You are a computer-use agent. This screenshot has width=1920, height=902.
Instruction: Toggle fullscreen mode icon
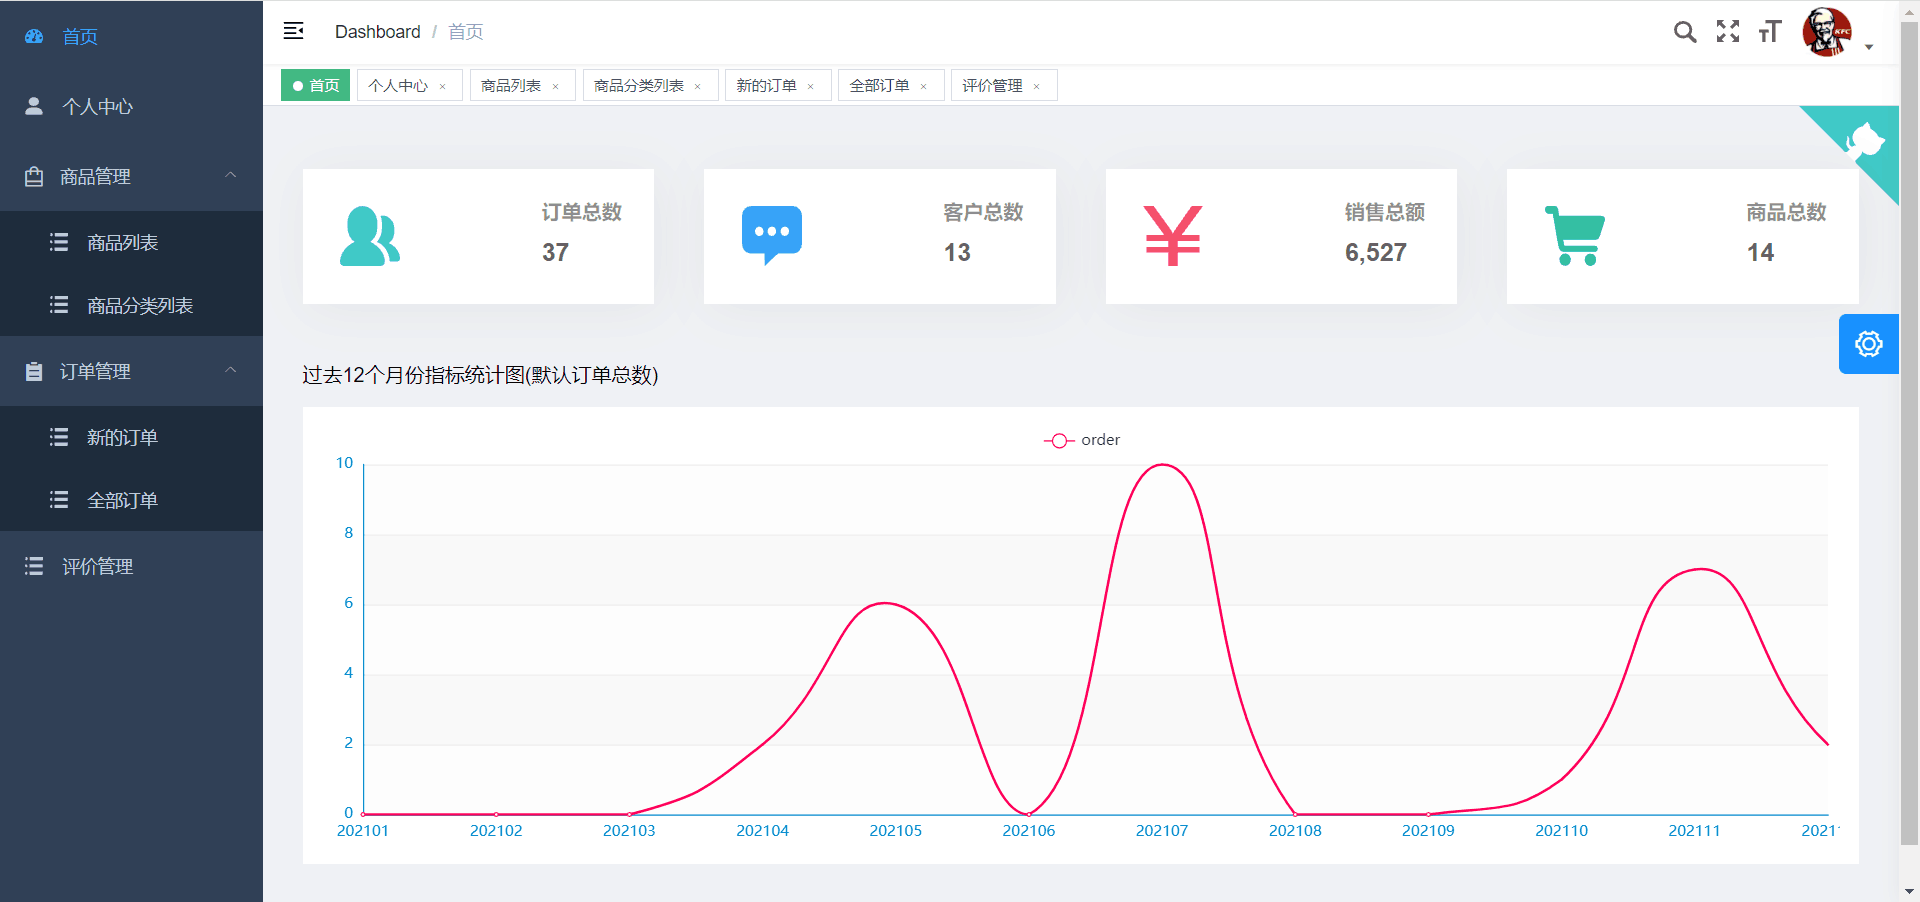click(x=1728, y=32)
